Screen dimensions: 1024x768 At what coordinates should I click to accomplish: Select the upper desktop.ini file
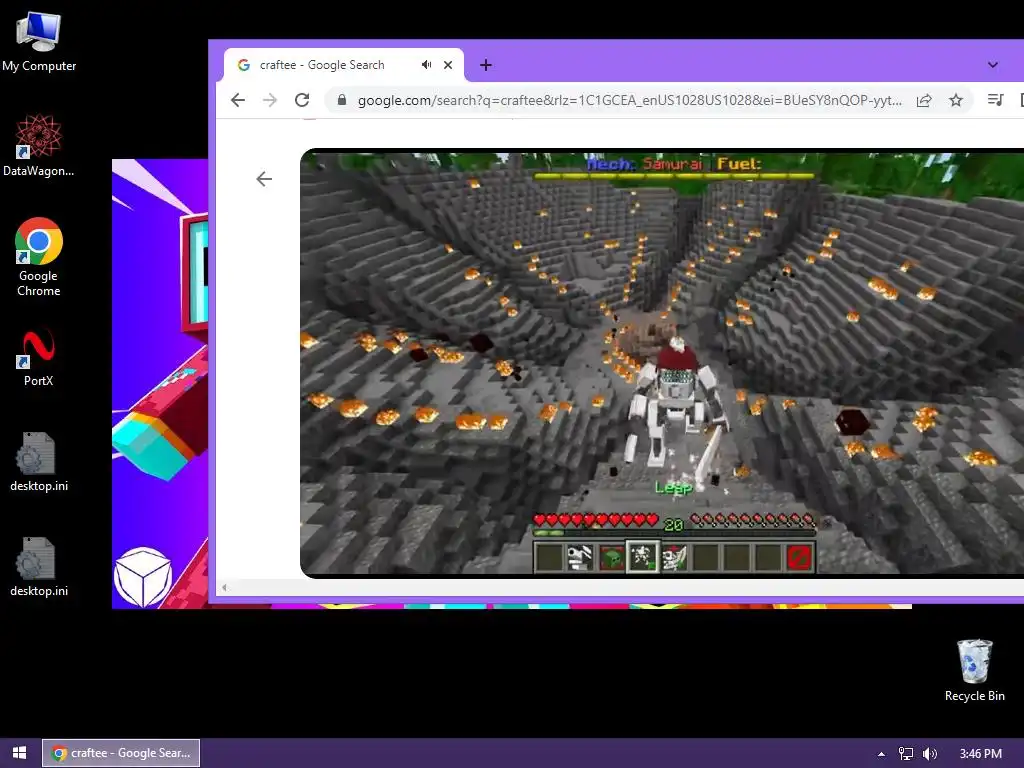[39, 462]
